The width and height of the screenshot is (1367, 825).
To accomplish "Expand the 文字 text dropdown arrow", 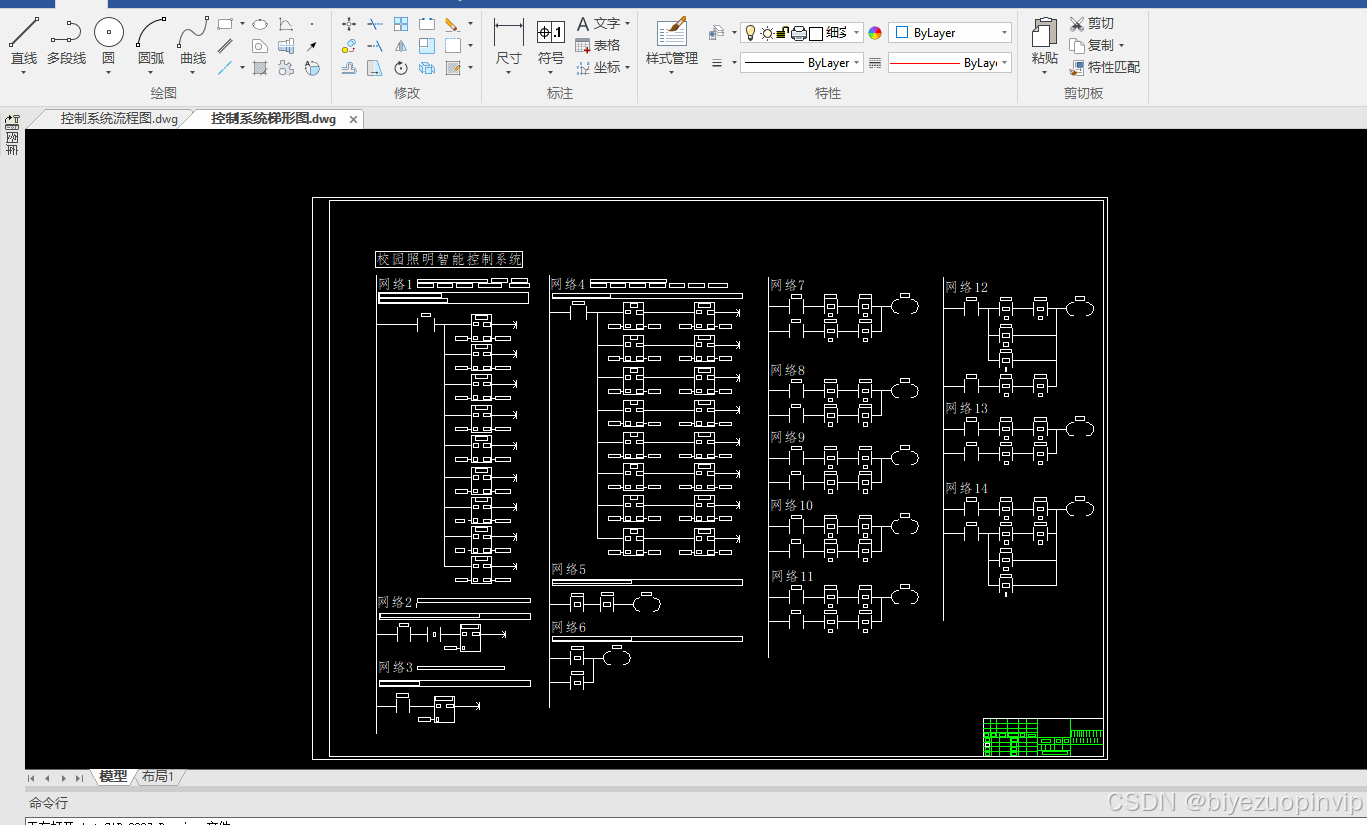I will pyautogui.click(x=627, y=23).
